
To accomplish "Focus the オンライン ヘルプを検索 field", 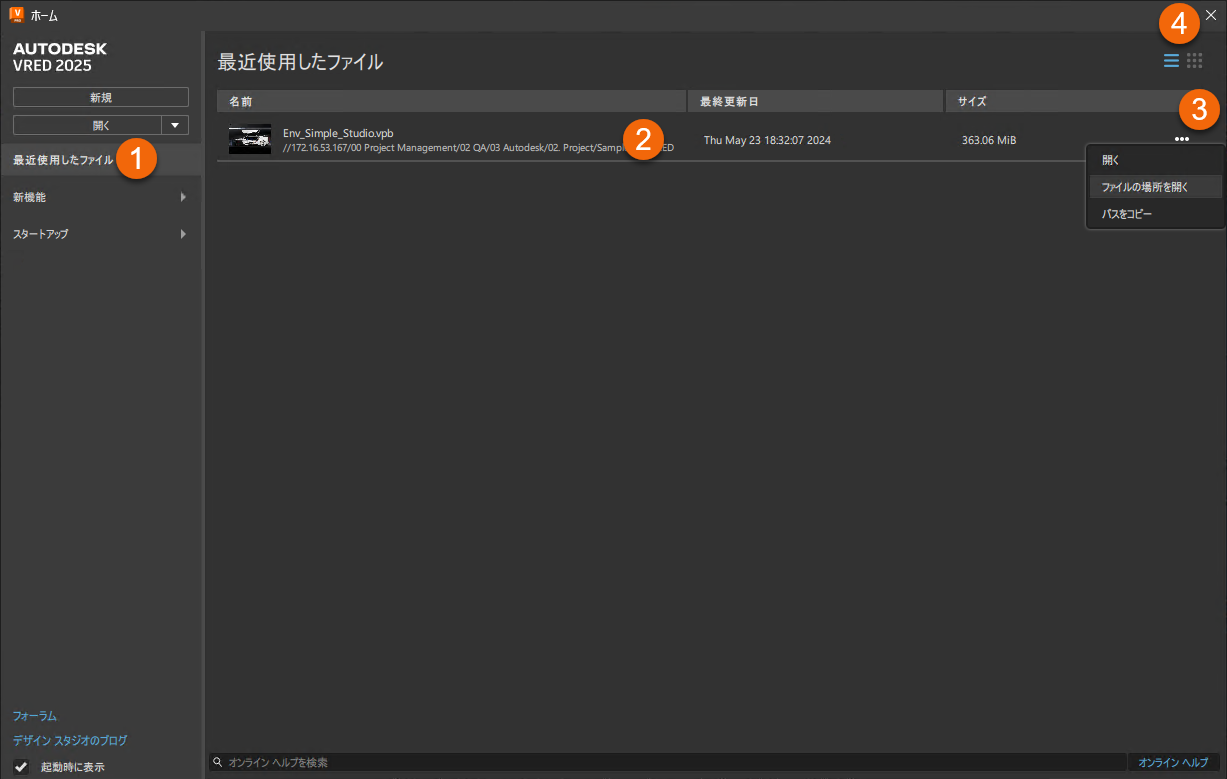I will coord(667,762).
